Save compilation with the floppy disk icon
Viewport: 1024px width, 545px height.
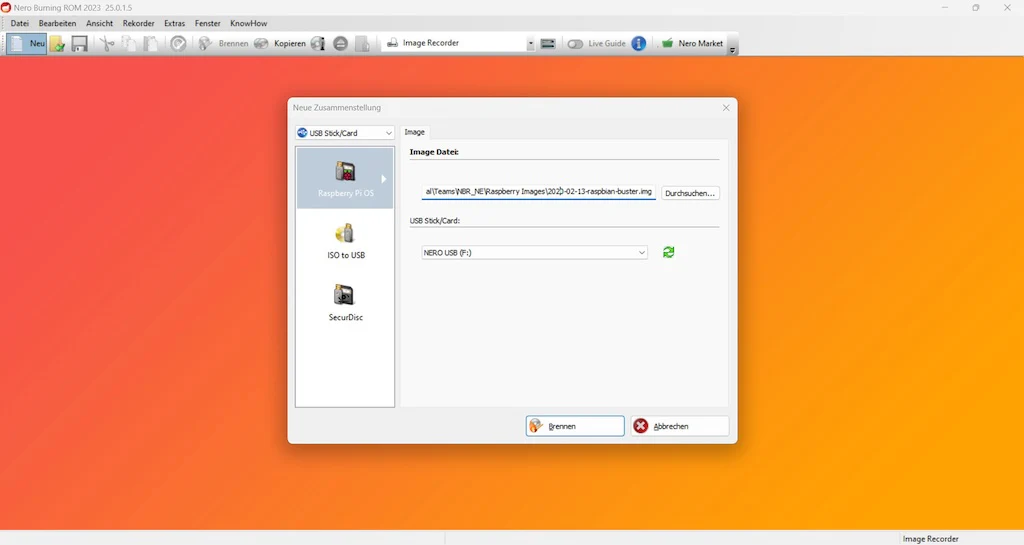pyautogui.click(x=79, y=44)
